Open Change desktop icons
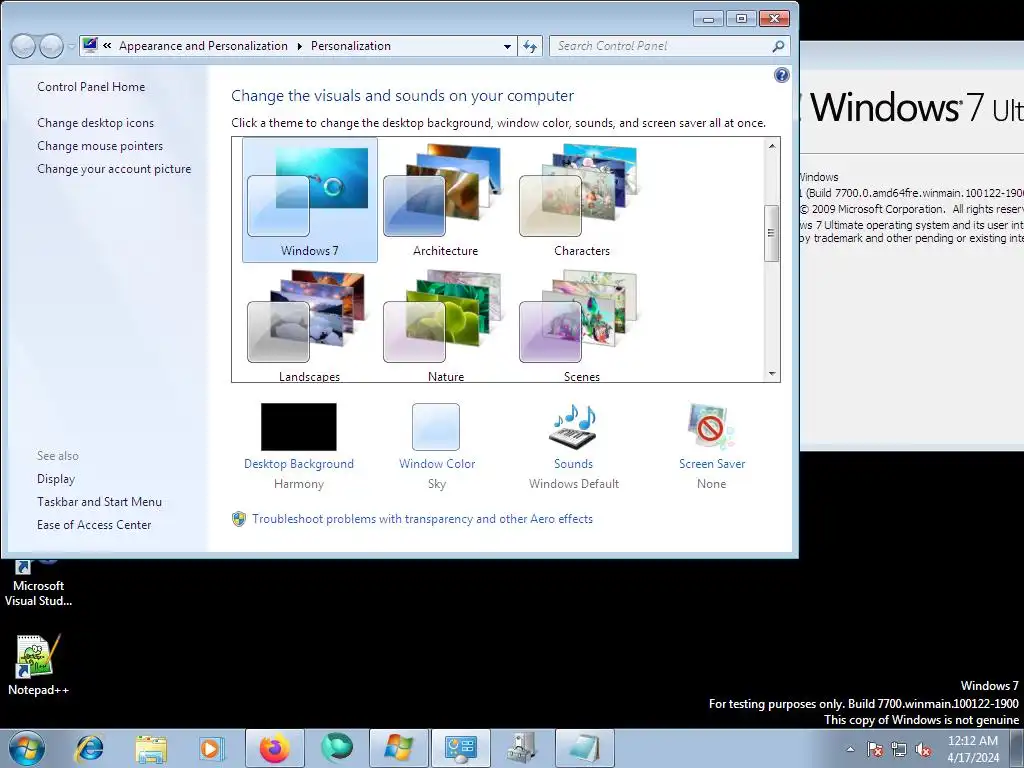This screenshot has width=1024, height=768. point(95,123)
